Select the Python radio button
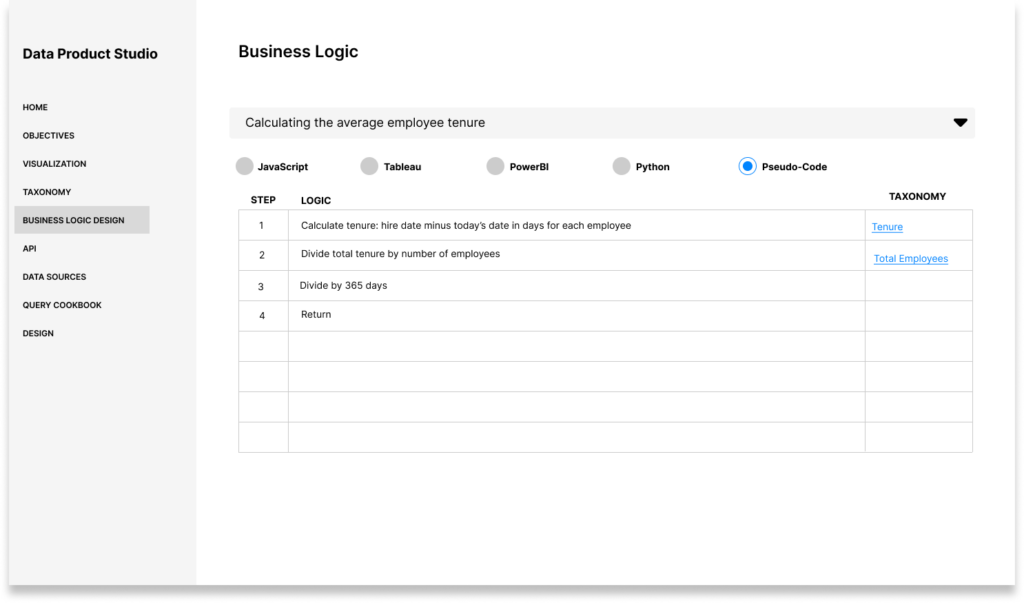 click(621, 167)
